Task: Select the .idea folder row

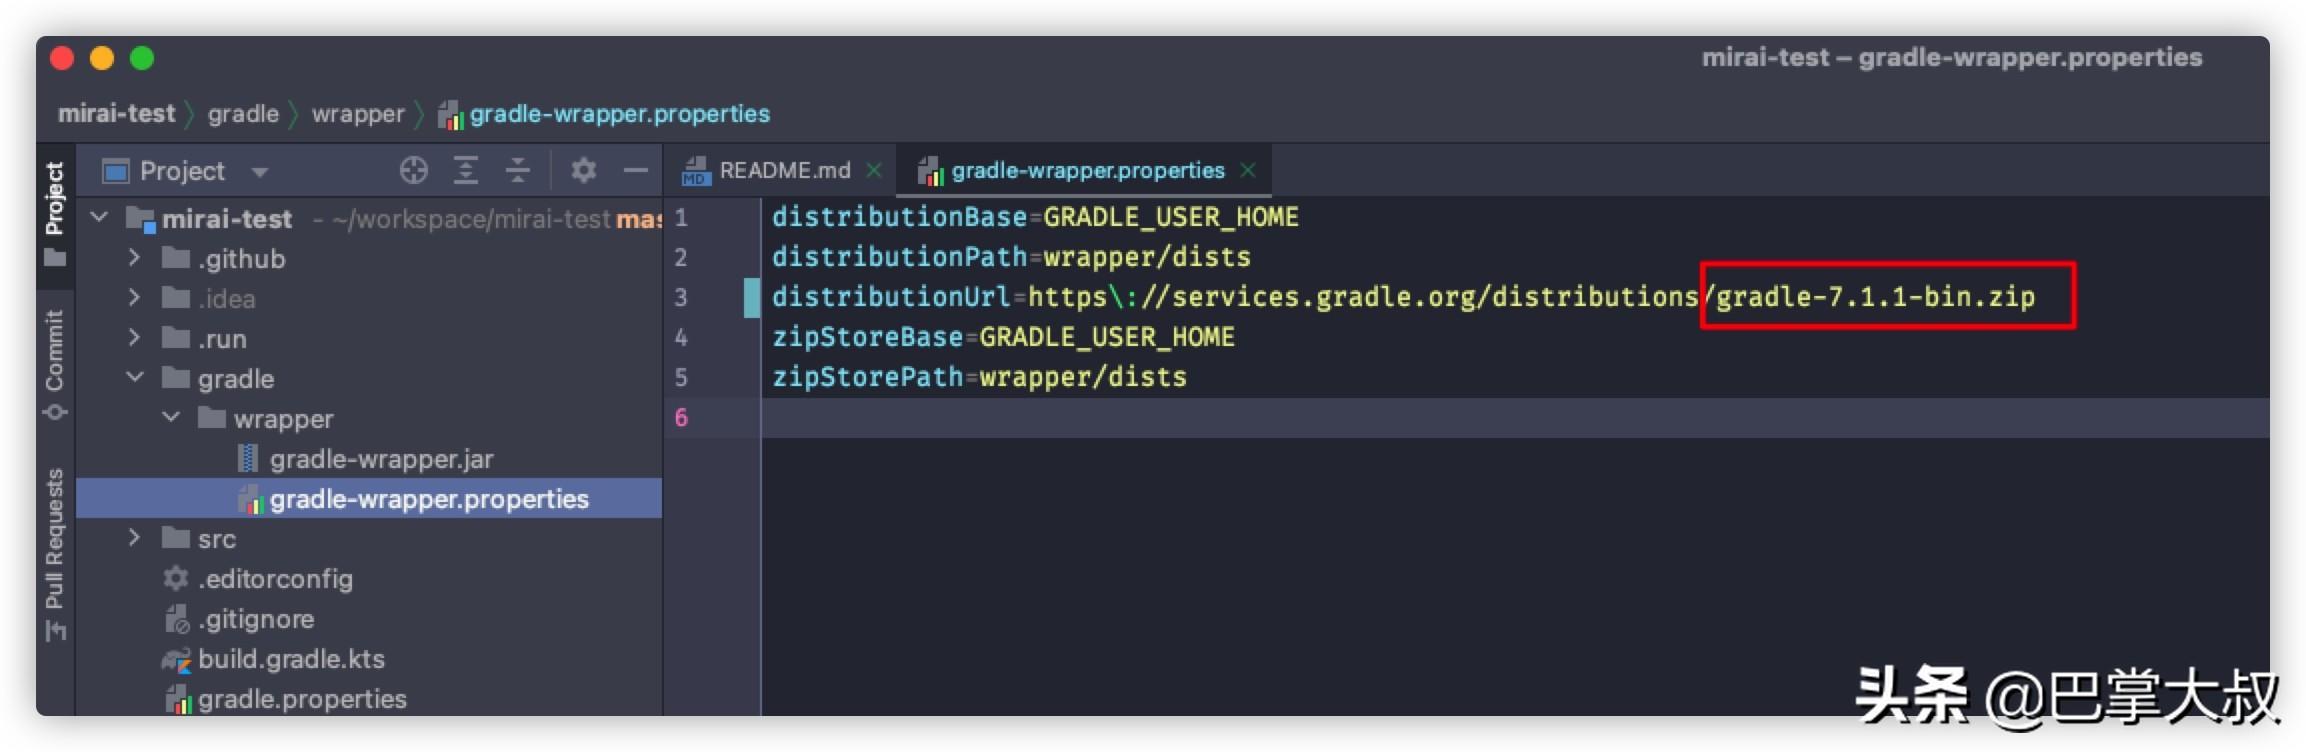Action: tap(370, 298)
